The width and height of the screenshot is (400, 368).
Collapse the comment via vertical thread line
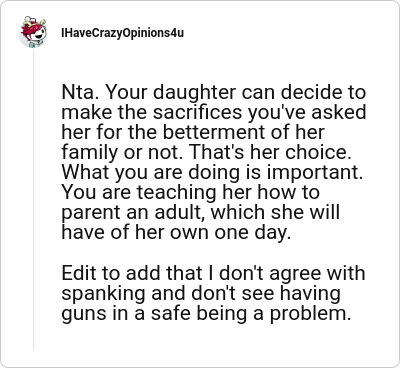(33, 200)
